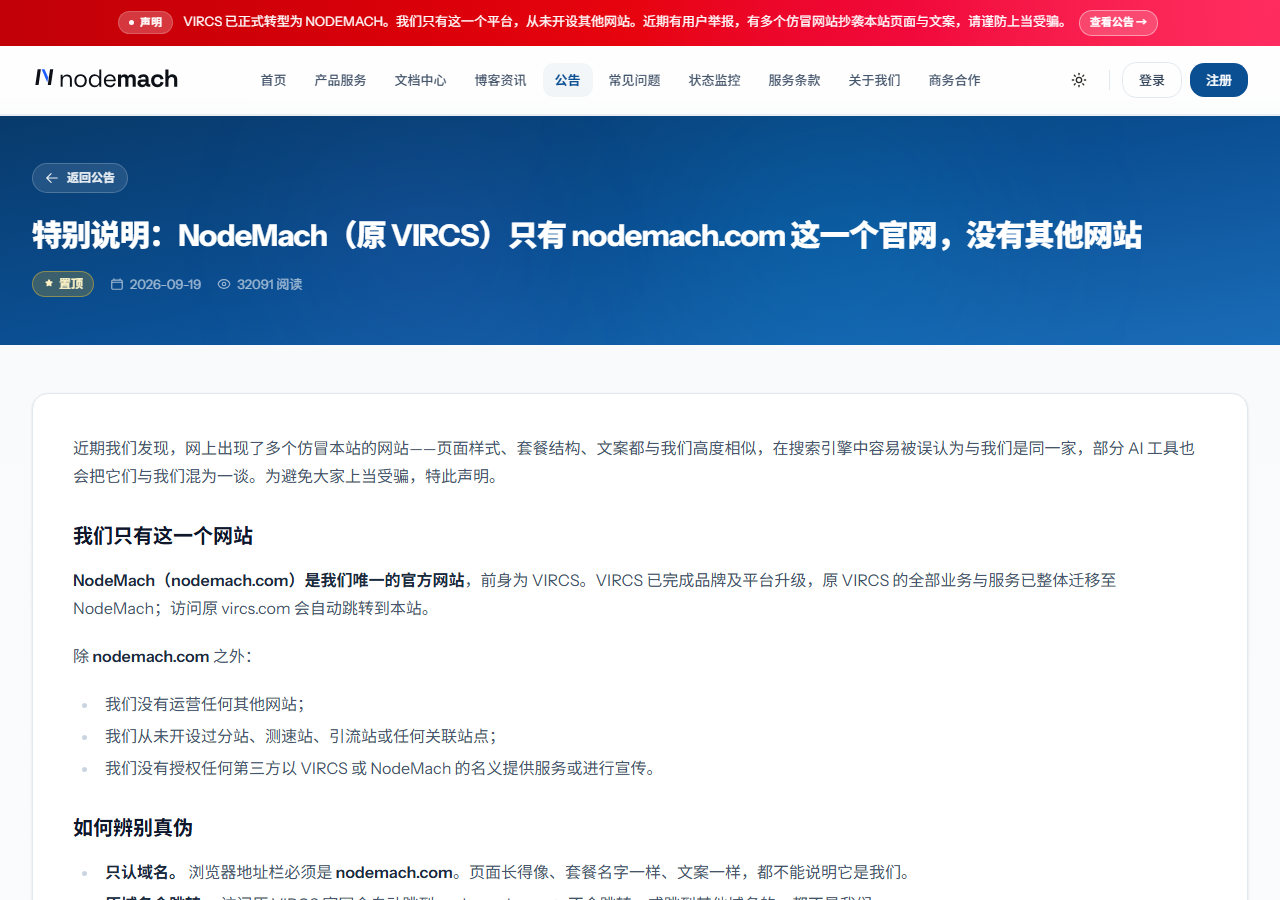Viewport: 1280px width, 900px height.
Task: Click the announcement title starting 特别说明
Action: click(x=587, y=235)
